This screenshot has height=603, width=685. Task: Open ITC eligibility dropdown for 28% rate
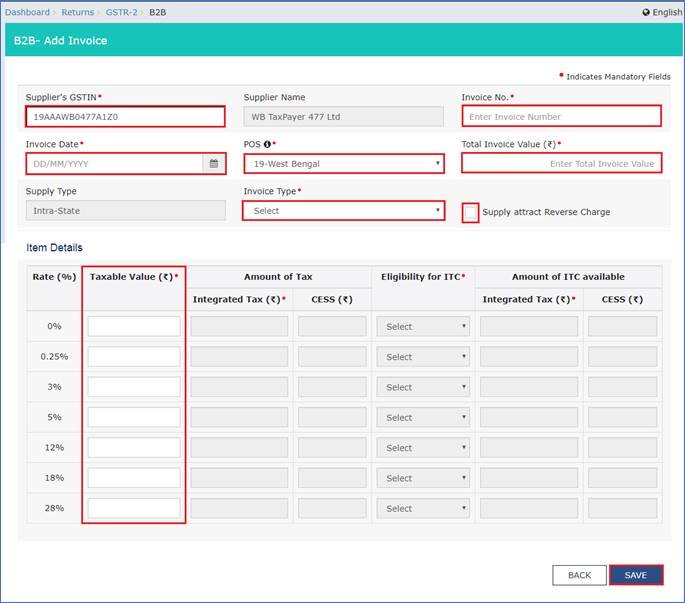[x=423, y=508]
